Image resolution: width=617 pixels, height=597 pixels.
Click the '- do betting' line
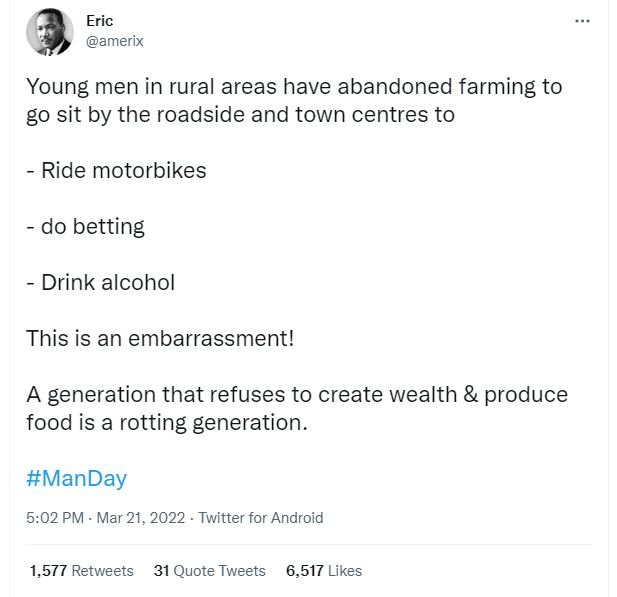point(85,226)
